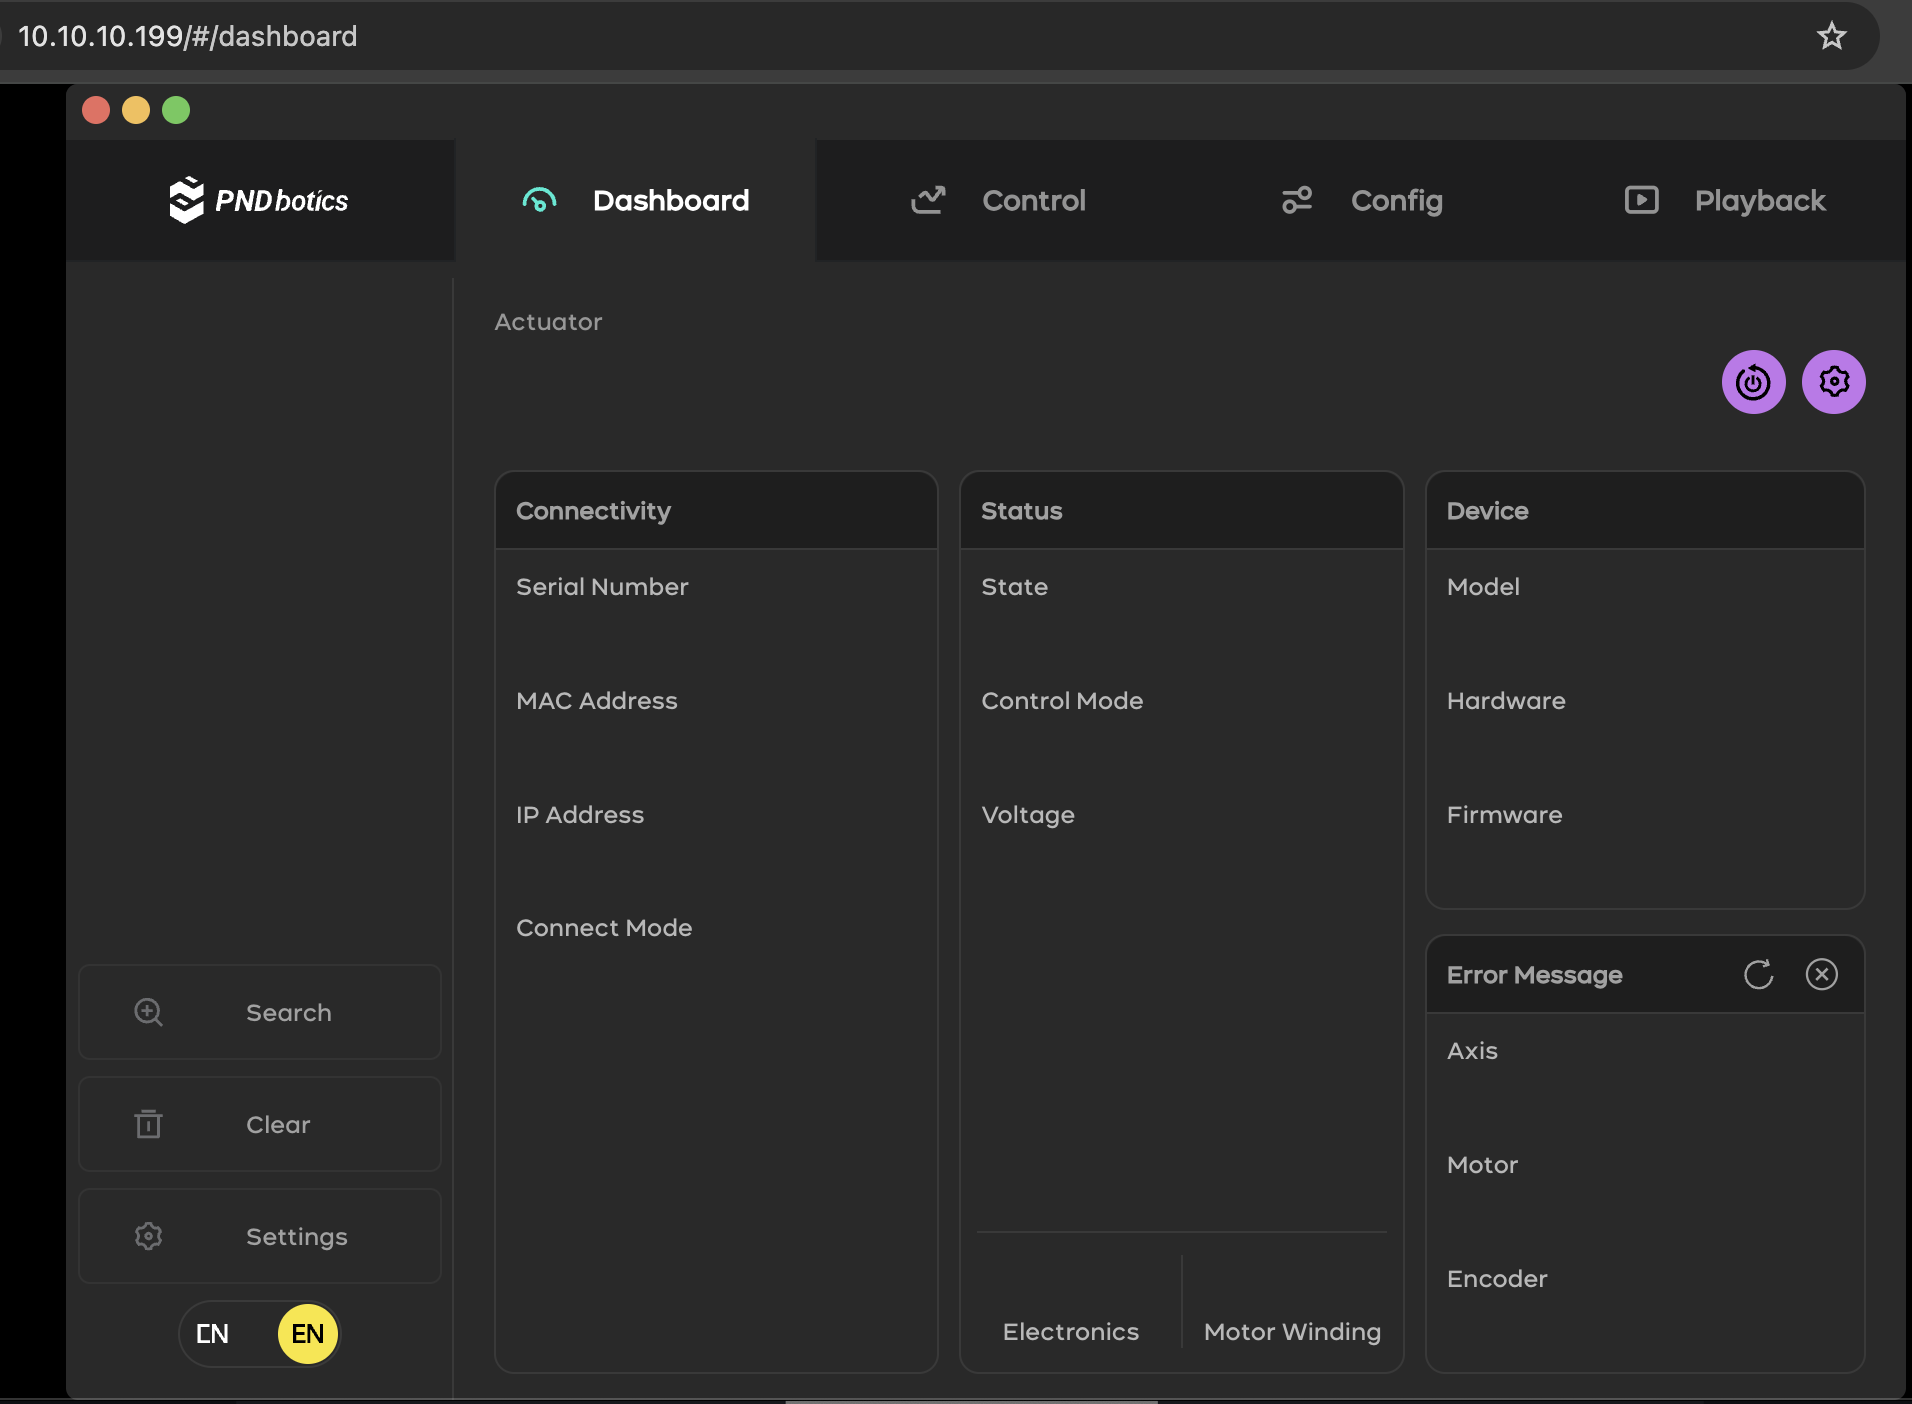This screenshot has width=1912, height=1404.
Task: Click the Control Mode label
Action: pyautogui.click(x=1062, y=701)
